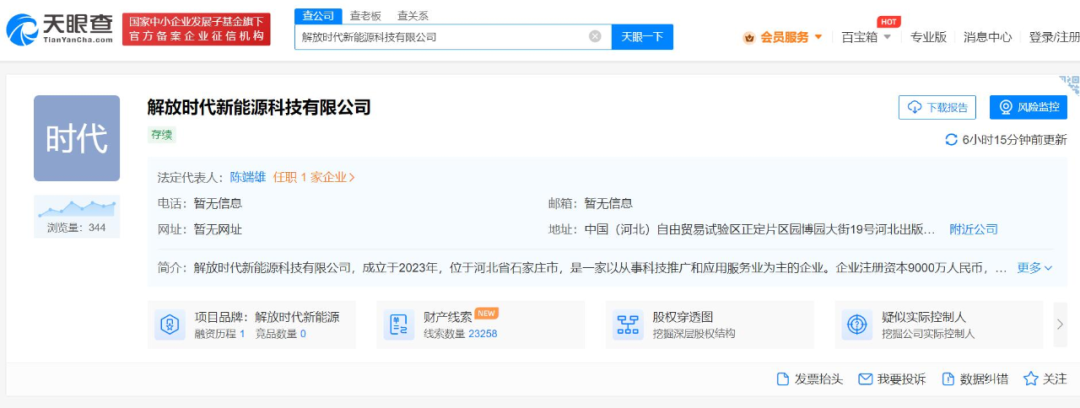
Task: Click the 存续 status tag
Action: pyautogui.click(x=161, y=135)
